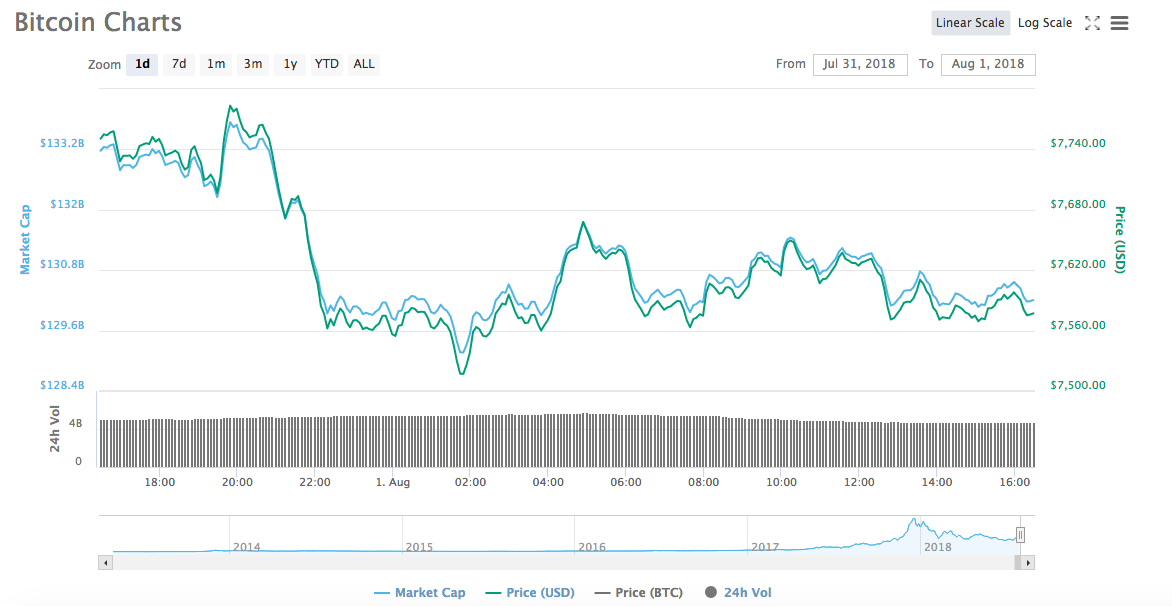Click the $7,560.00 price axis label
Viewport: 1172px width, 606px height.
point(1078,326)
